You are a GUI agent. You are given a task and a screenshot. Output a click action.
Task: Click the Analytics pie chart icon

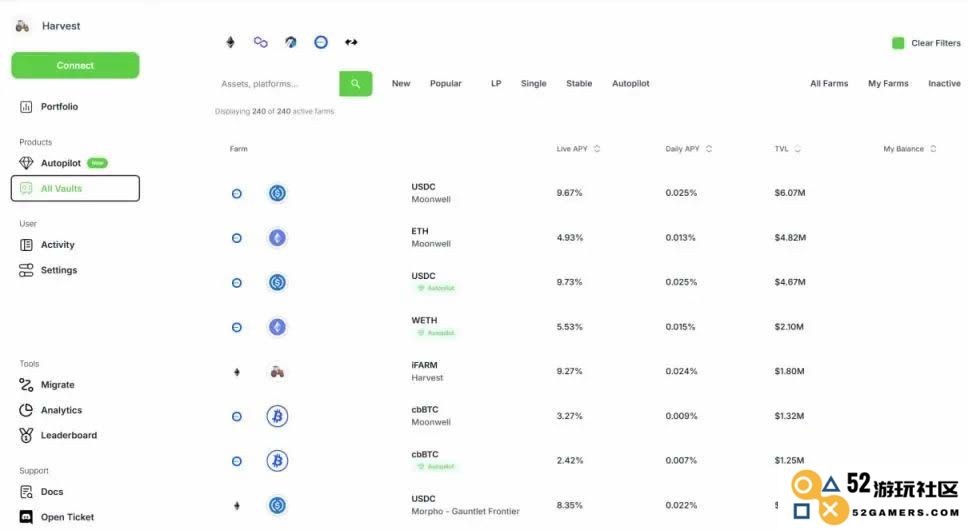[x=26, y=410]
